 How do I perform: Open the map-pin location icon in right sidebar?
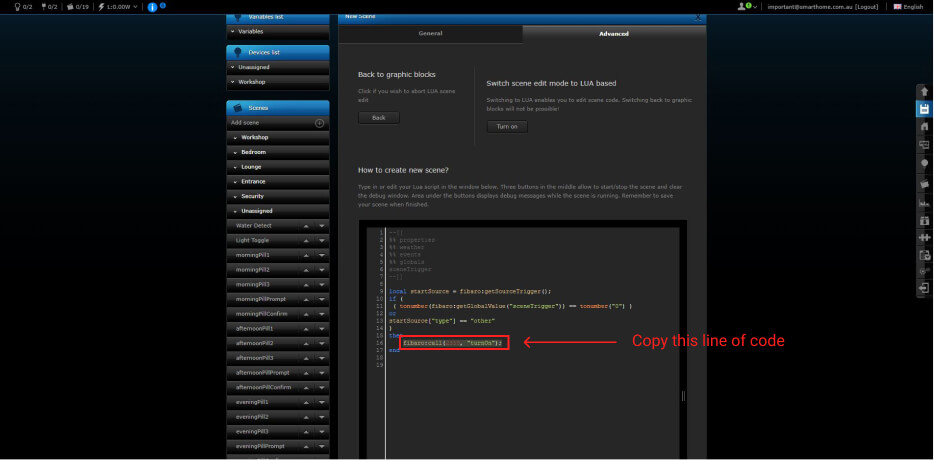point(924,163)
